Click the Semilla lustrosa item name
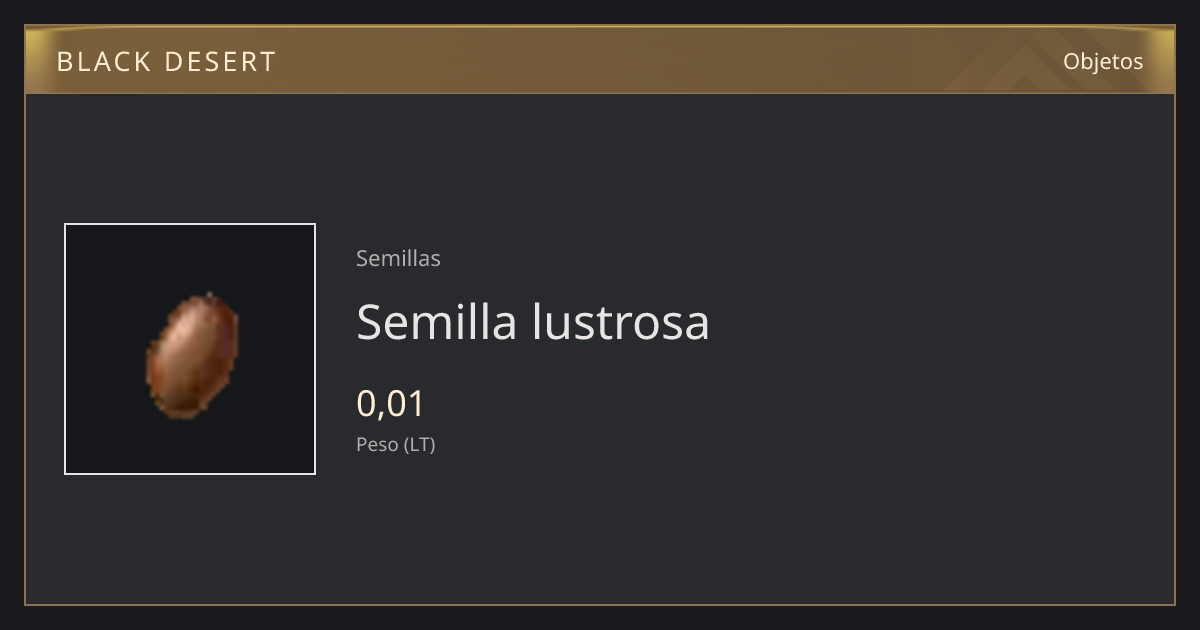1200x630 pixels. [533, 322]
